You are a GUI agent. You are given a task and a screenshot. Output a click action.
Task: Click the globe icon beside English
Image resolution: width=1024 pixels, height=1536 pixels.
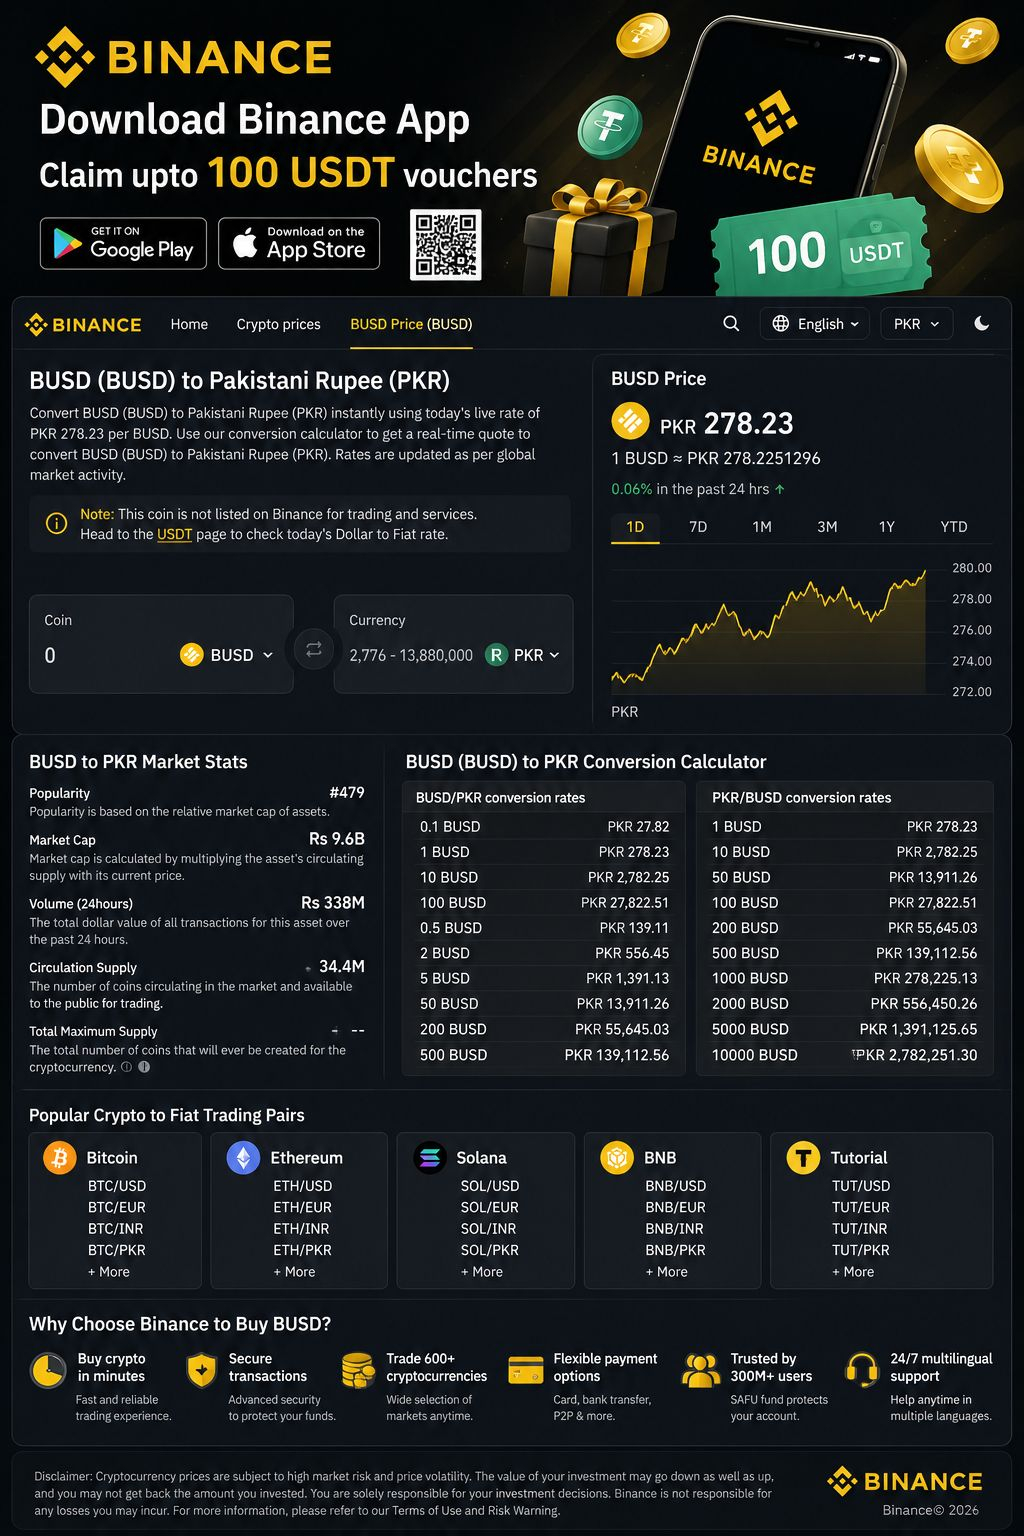[x=781, y=324]
